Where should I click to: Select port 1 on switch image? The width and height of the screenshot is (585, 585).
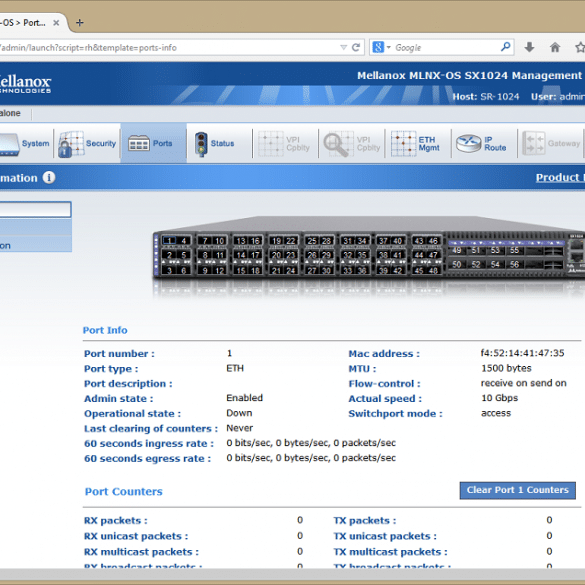pyautogui.click(x=170, y=241)
